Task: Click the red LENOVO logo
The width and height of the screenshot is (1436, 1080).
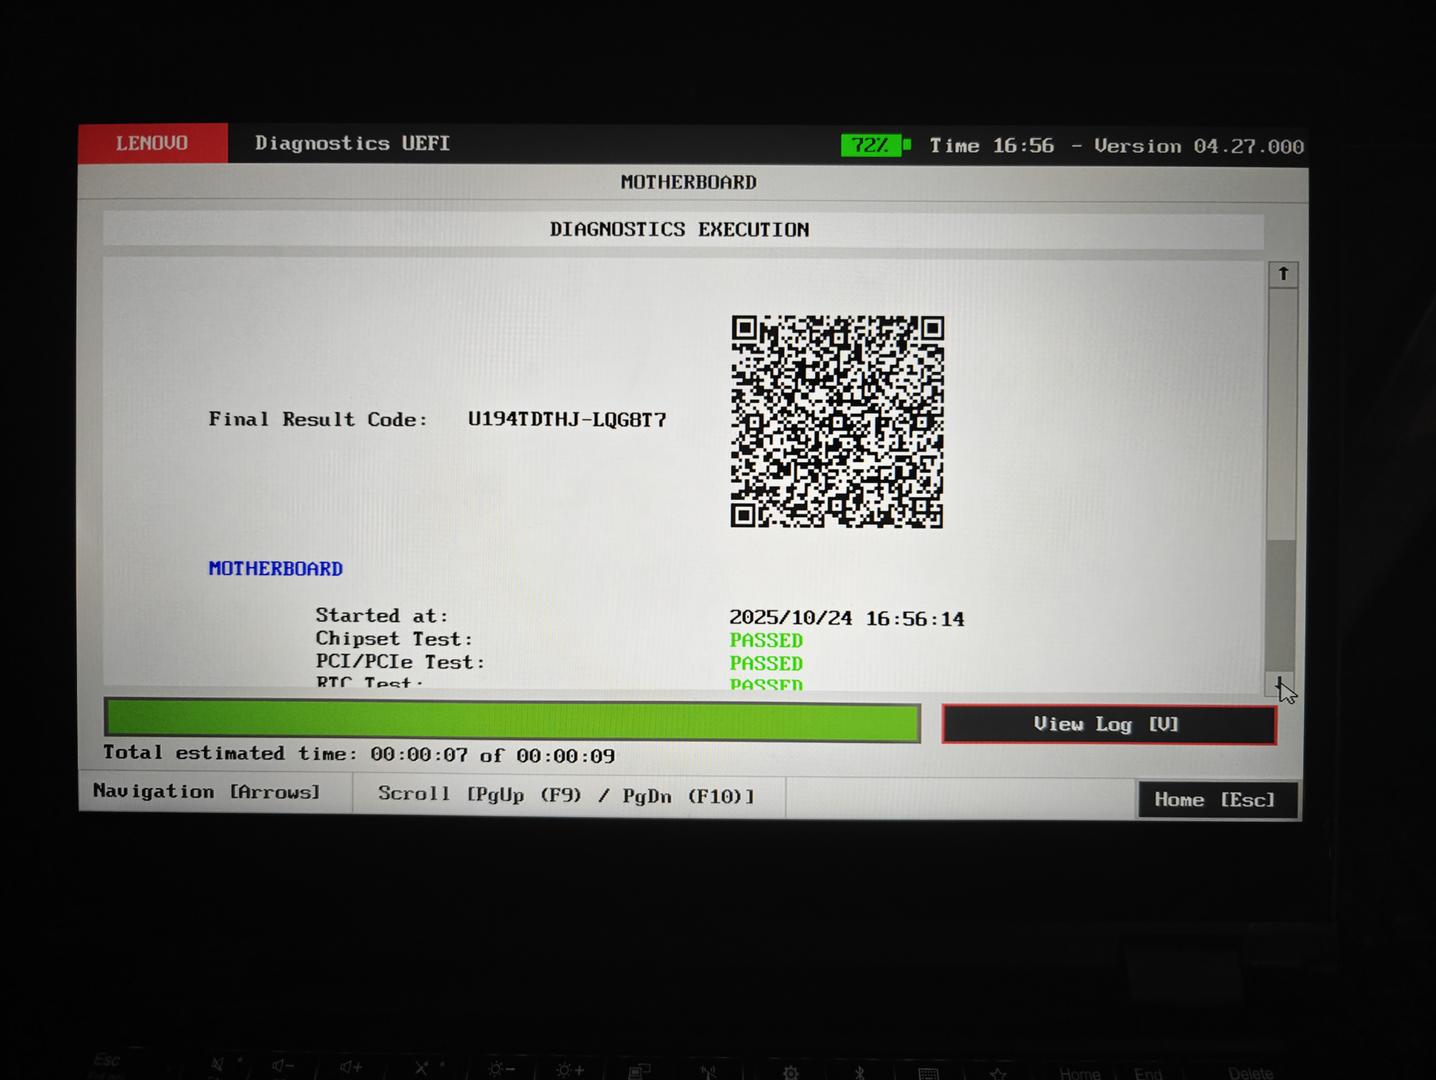Action: pyautogui.click(x=152, y=143)
